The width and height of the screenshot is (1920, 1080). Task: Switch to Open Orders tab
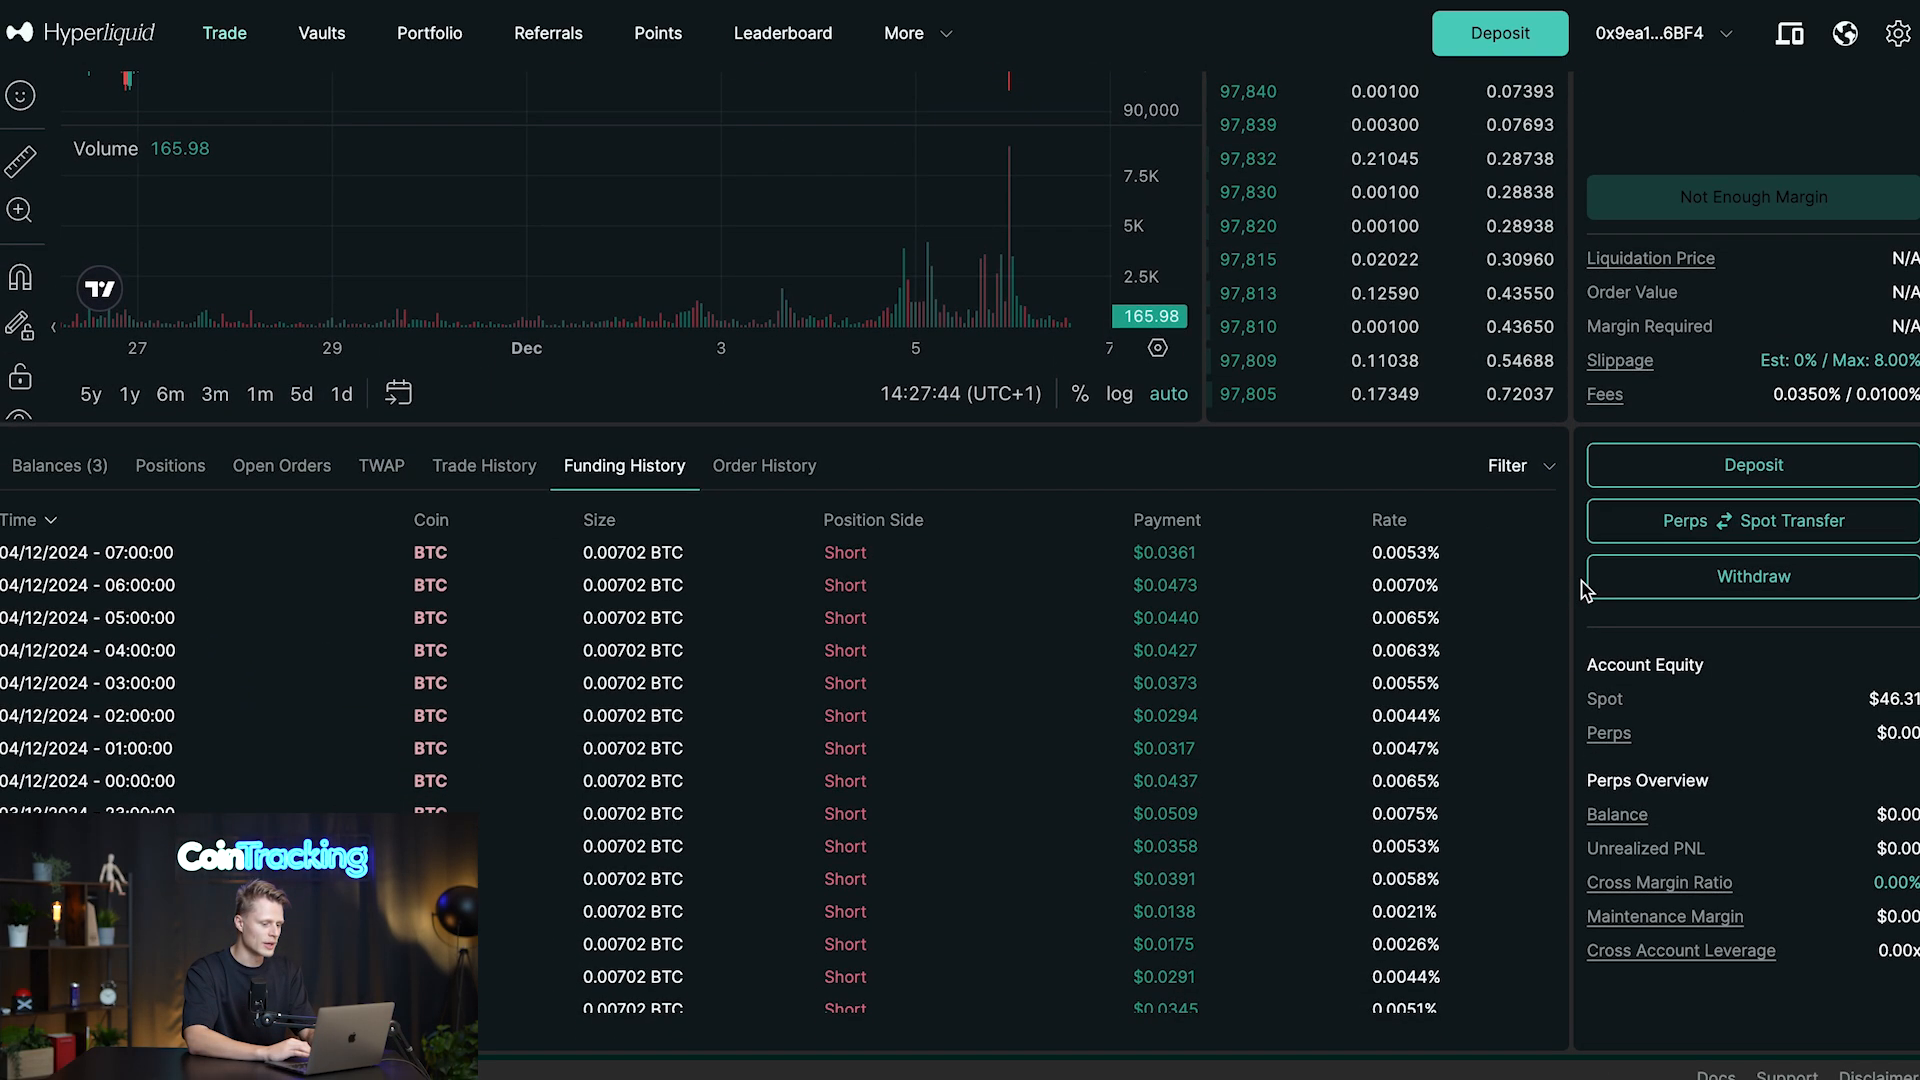[281, 466]
